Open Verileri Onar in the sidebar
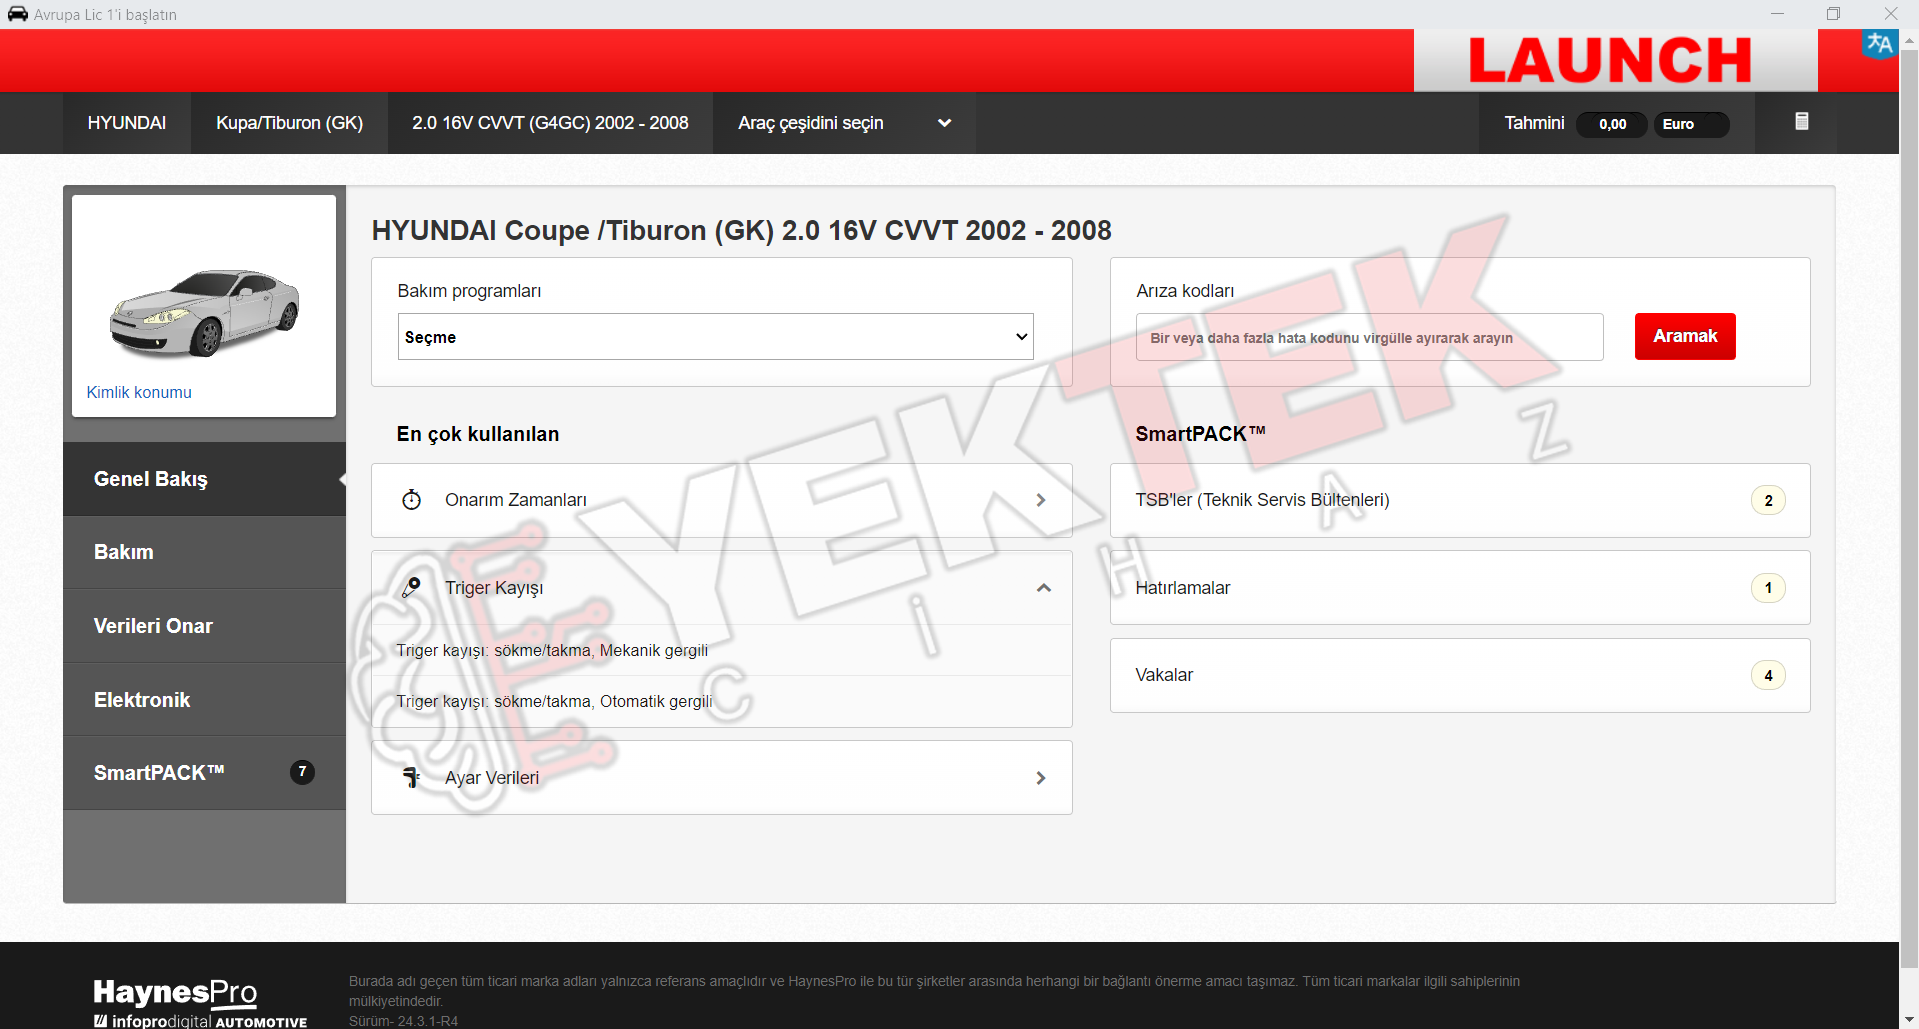This screenshot has width=1919, height=1029. [204, 626]
